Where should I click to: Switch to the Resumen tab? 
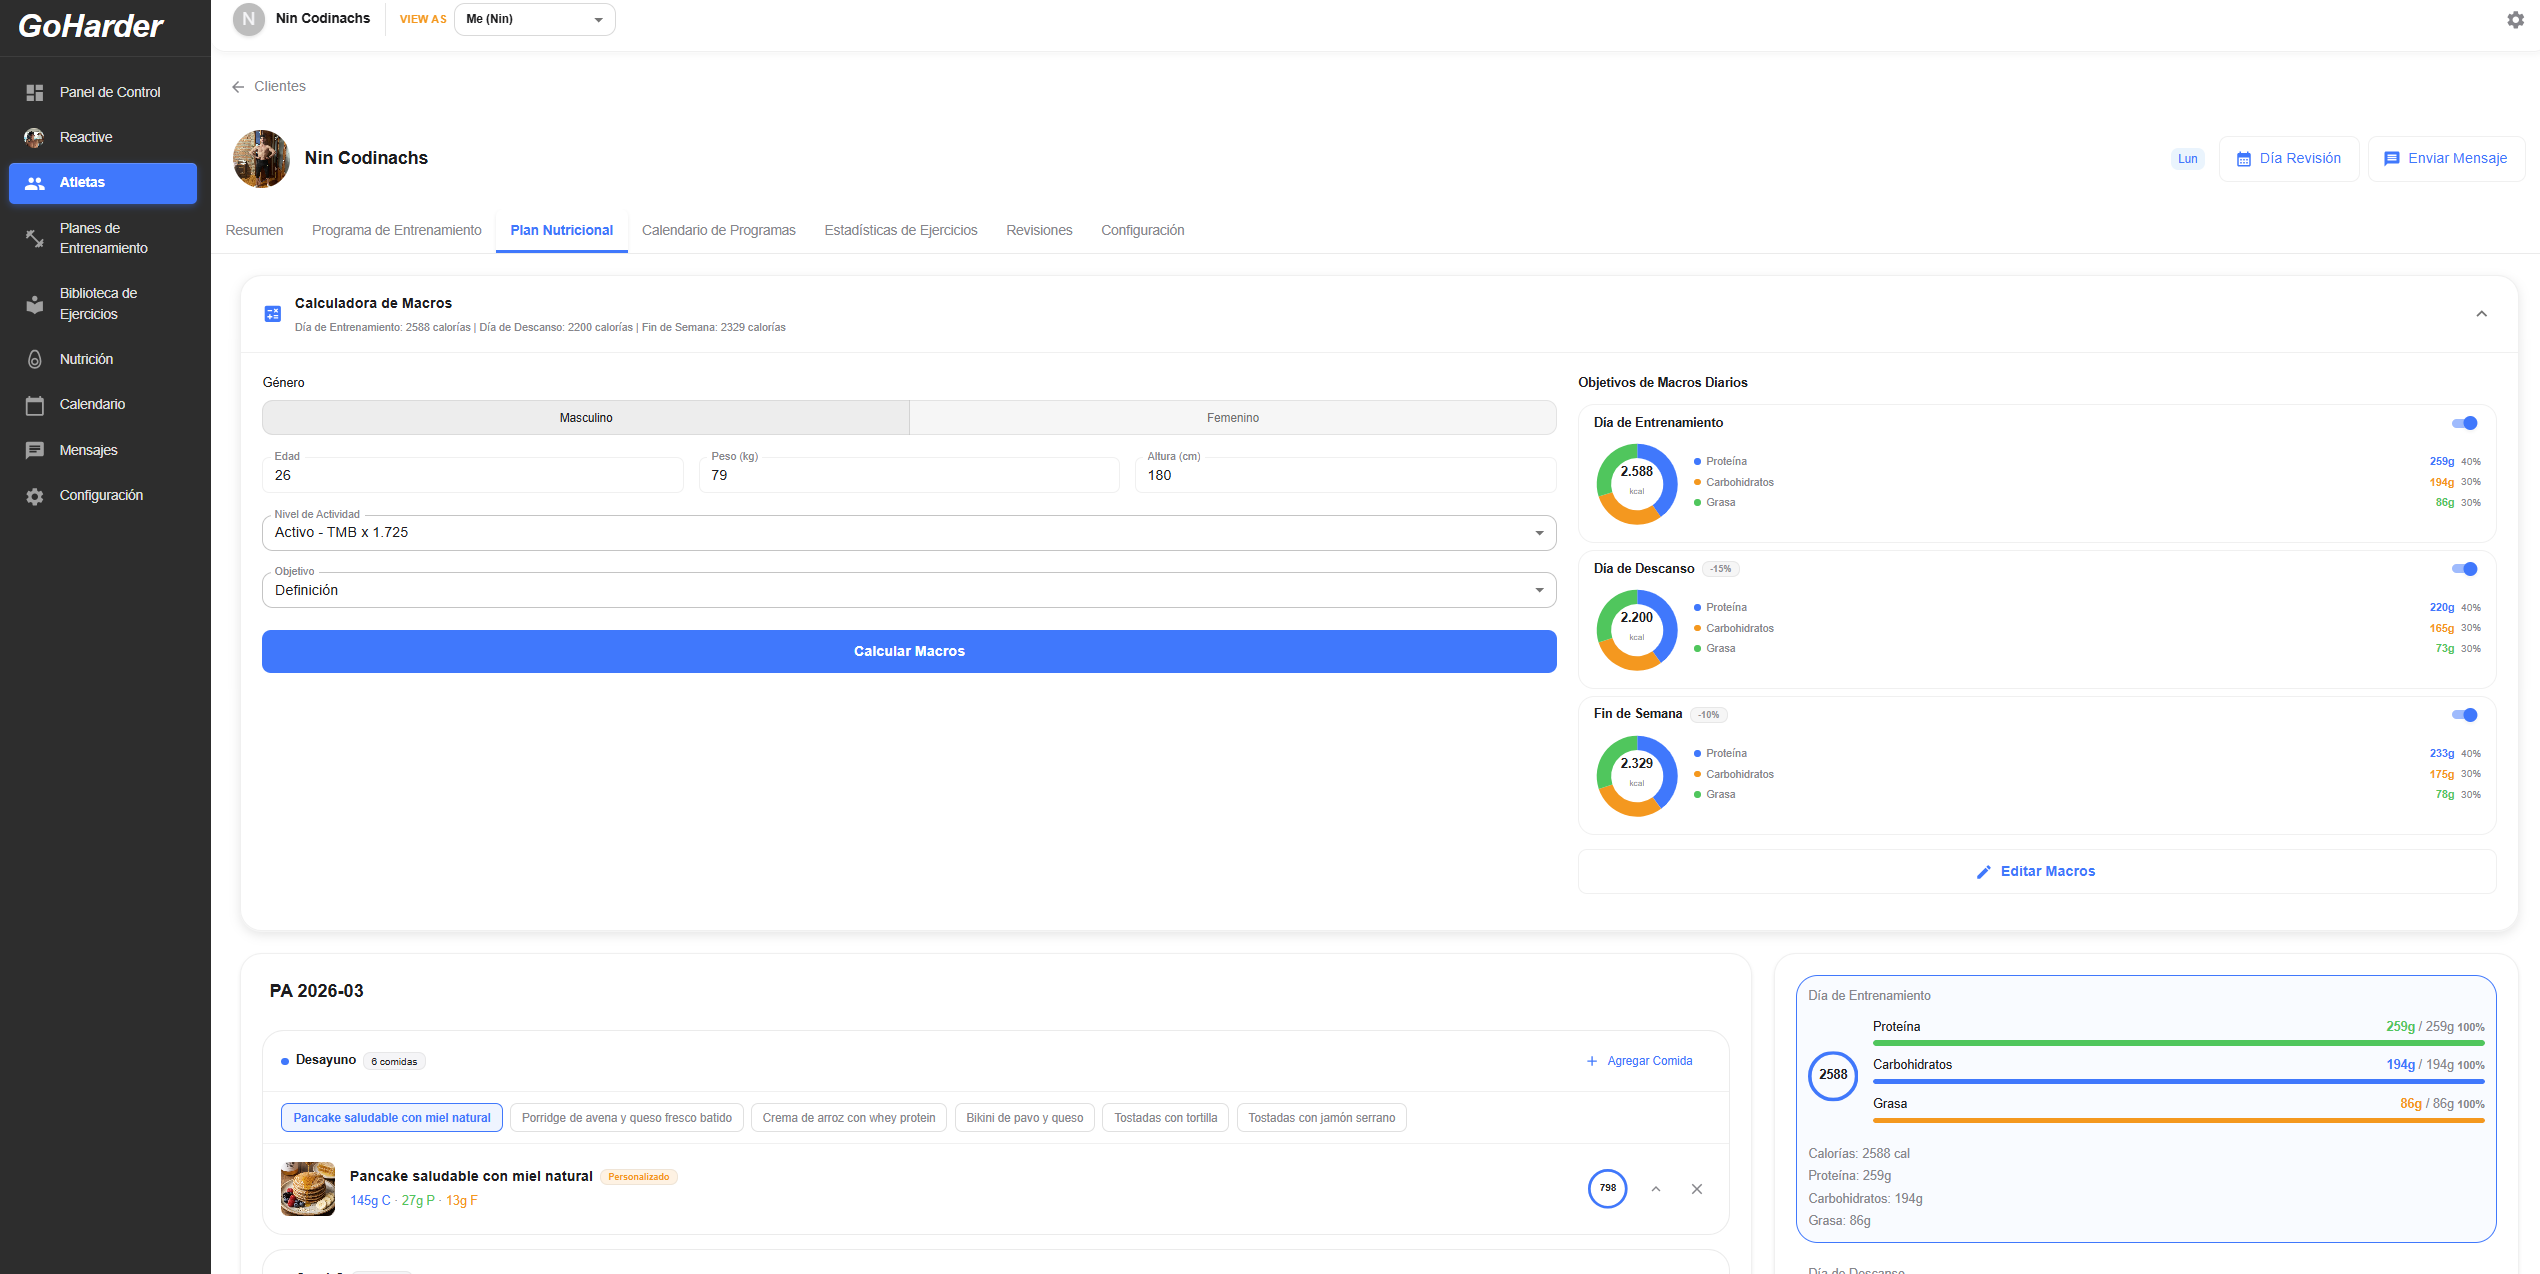(x=254, y=230)
